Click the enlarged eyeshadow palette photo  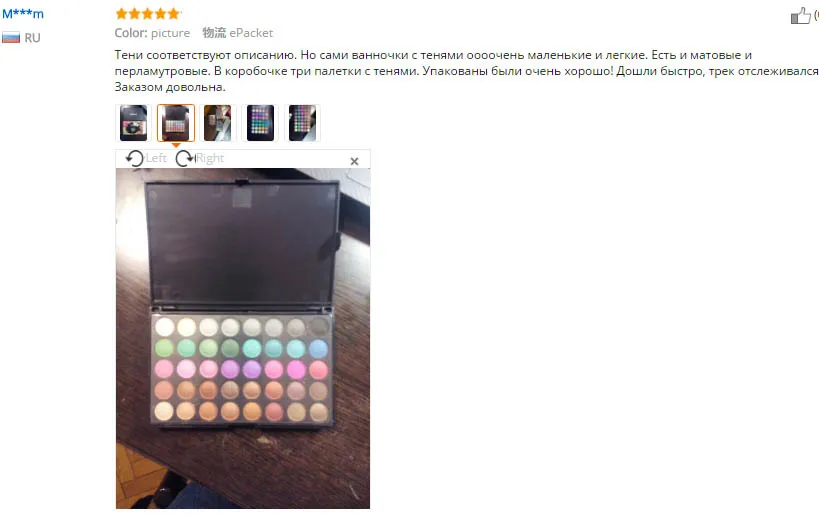tap(243, 338)
